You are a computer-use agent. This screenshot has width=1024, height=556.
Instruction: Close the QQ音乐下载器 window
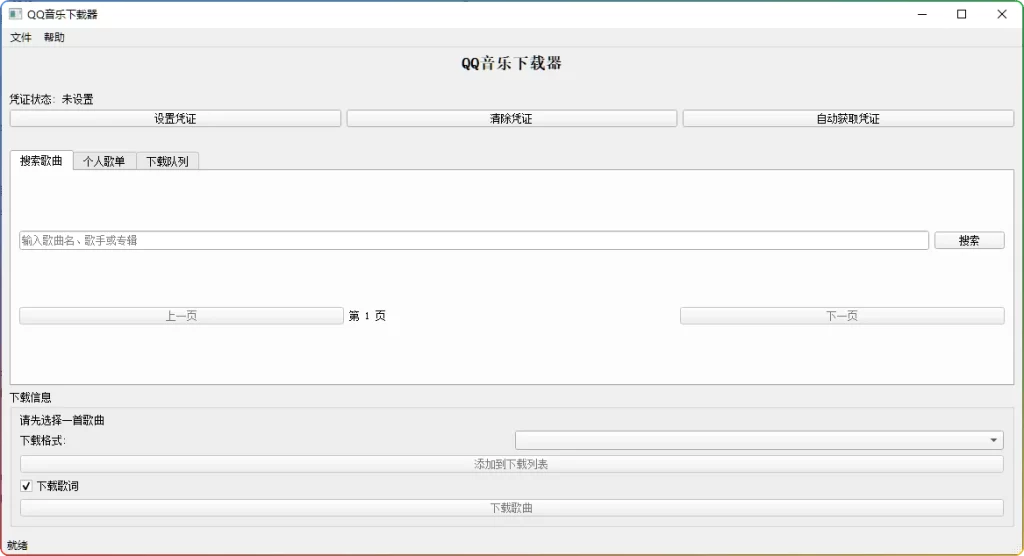point(1002,14)
